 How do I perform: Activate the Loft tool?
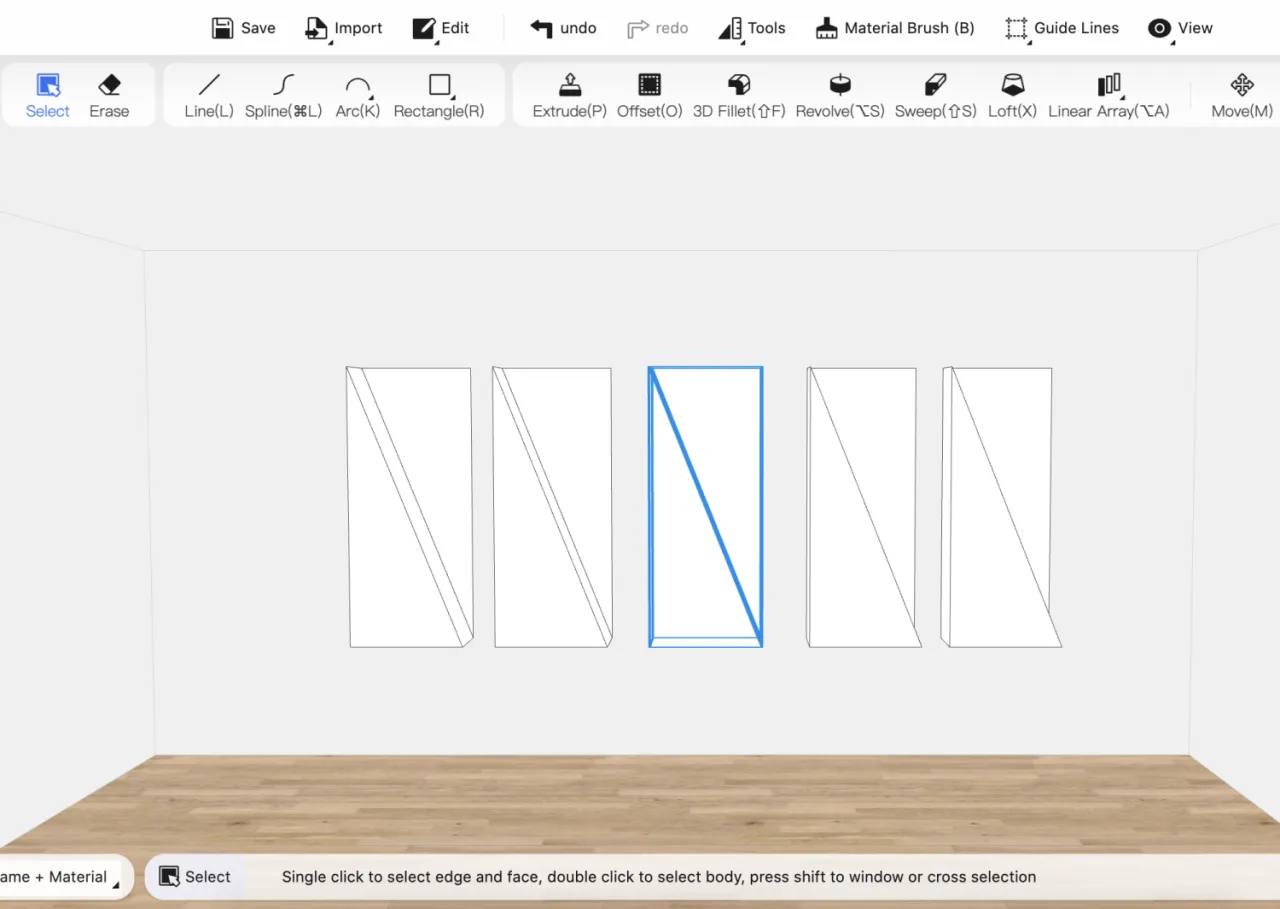[x=1012, y=85]
